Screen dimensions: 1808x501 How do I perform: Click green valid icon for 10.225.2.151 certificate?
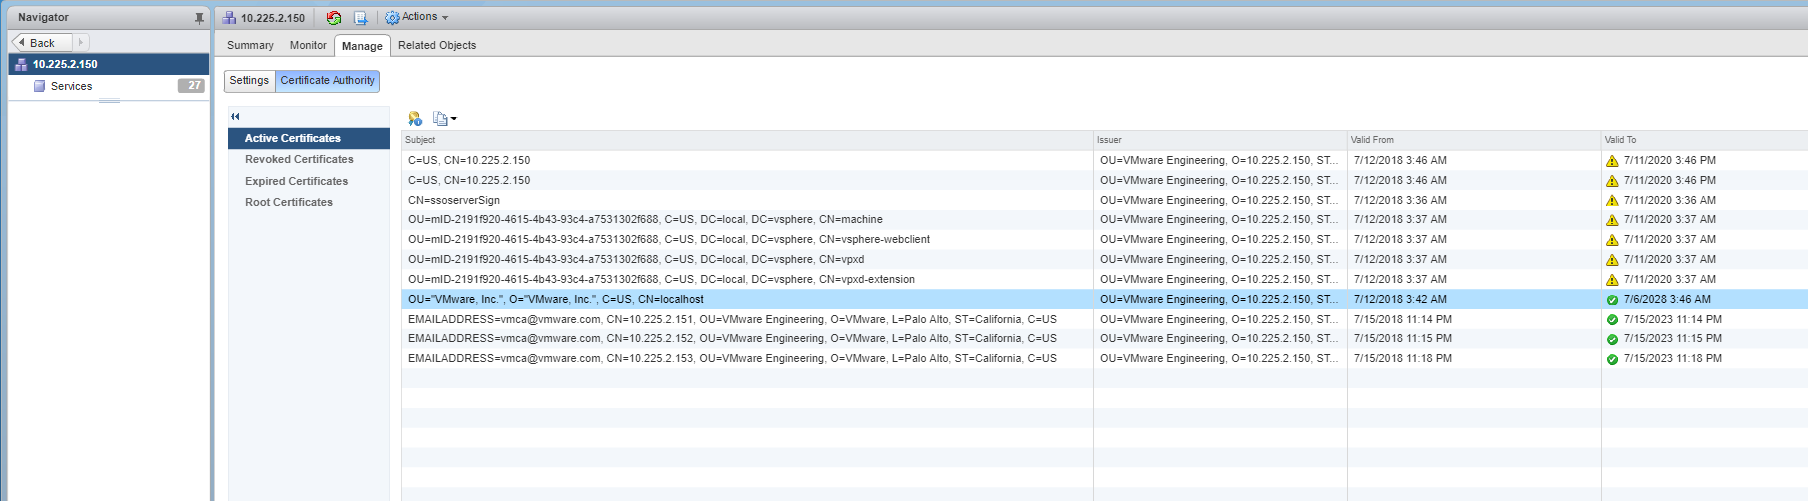click(x=1612, y=320)
